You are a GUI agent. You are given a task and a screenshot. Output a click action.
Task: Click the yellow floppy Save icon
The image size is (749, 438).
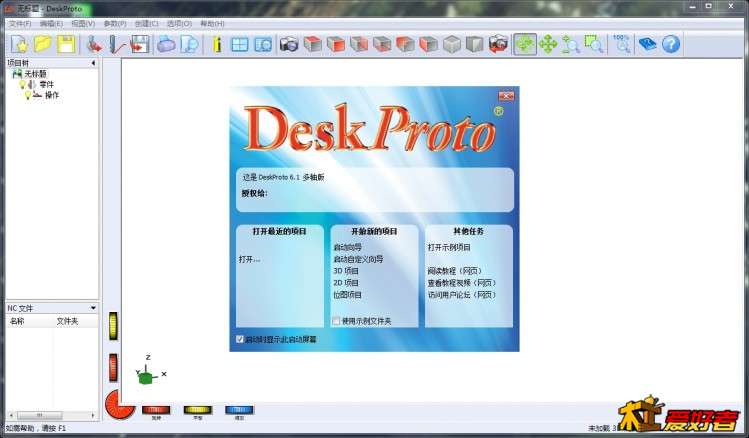[x=66, y=44]
